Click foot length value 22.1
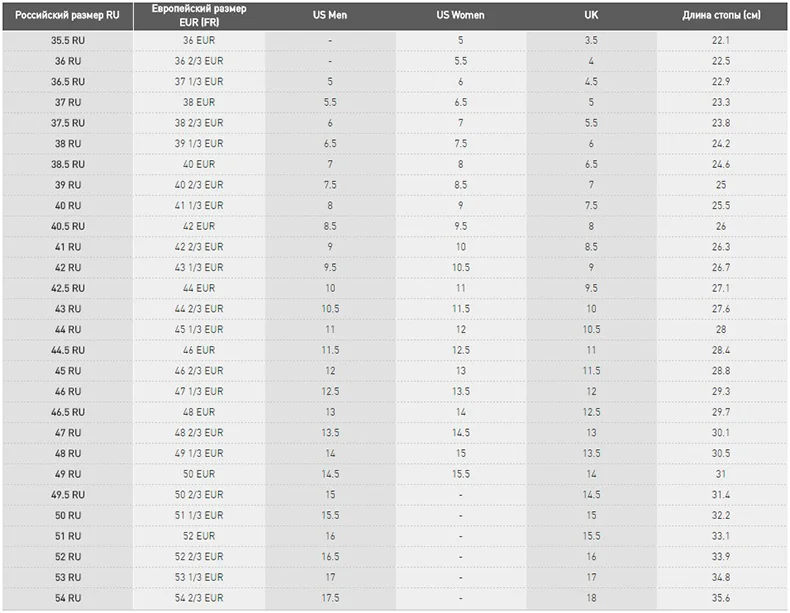 [721, 40]
